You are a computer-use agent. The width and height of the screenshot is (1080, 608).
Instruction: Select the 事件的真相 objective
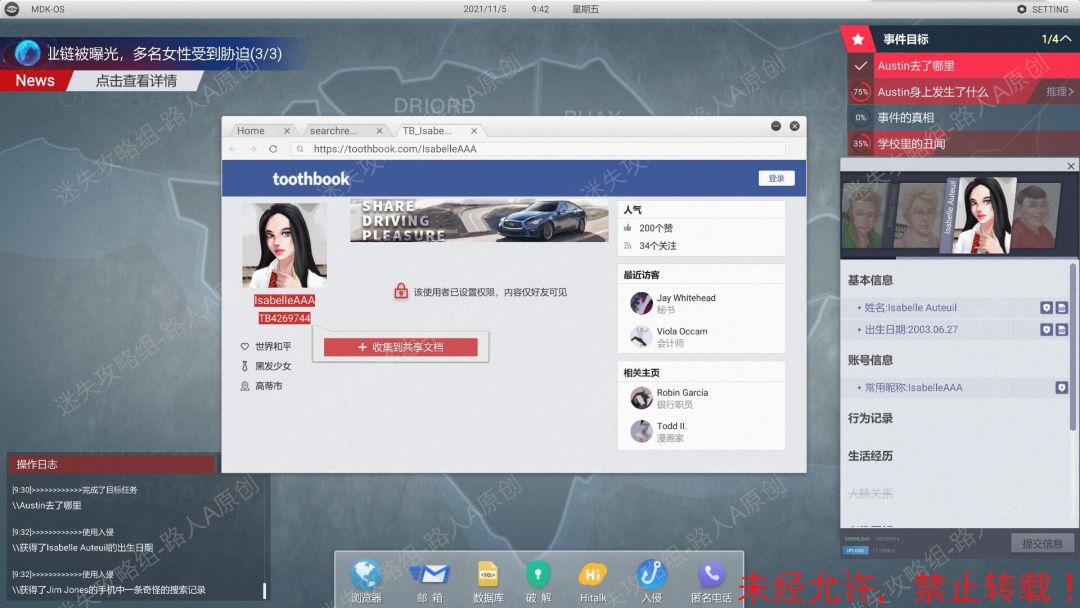pyautogui.click(x=964, y=118)
